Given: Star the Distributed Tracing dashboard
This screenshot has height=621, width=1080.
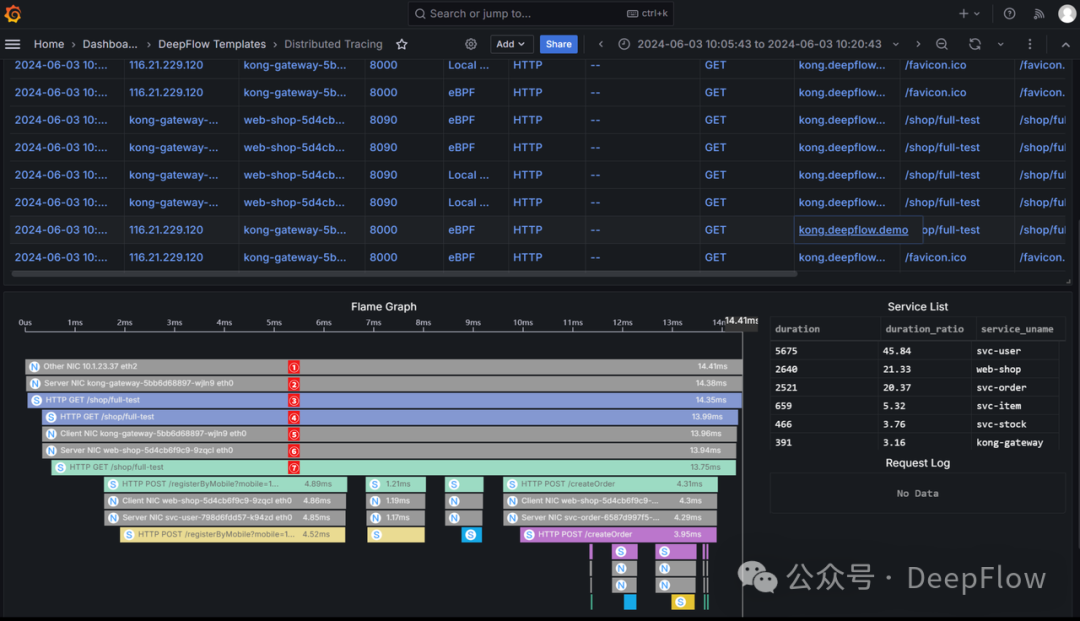Looking at the screenshot, I should coord(402,44).
